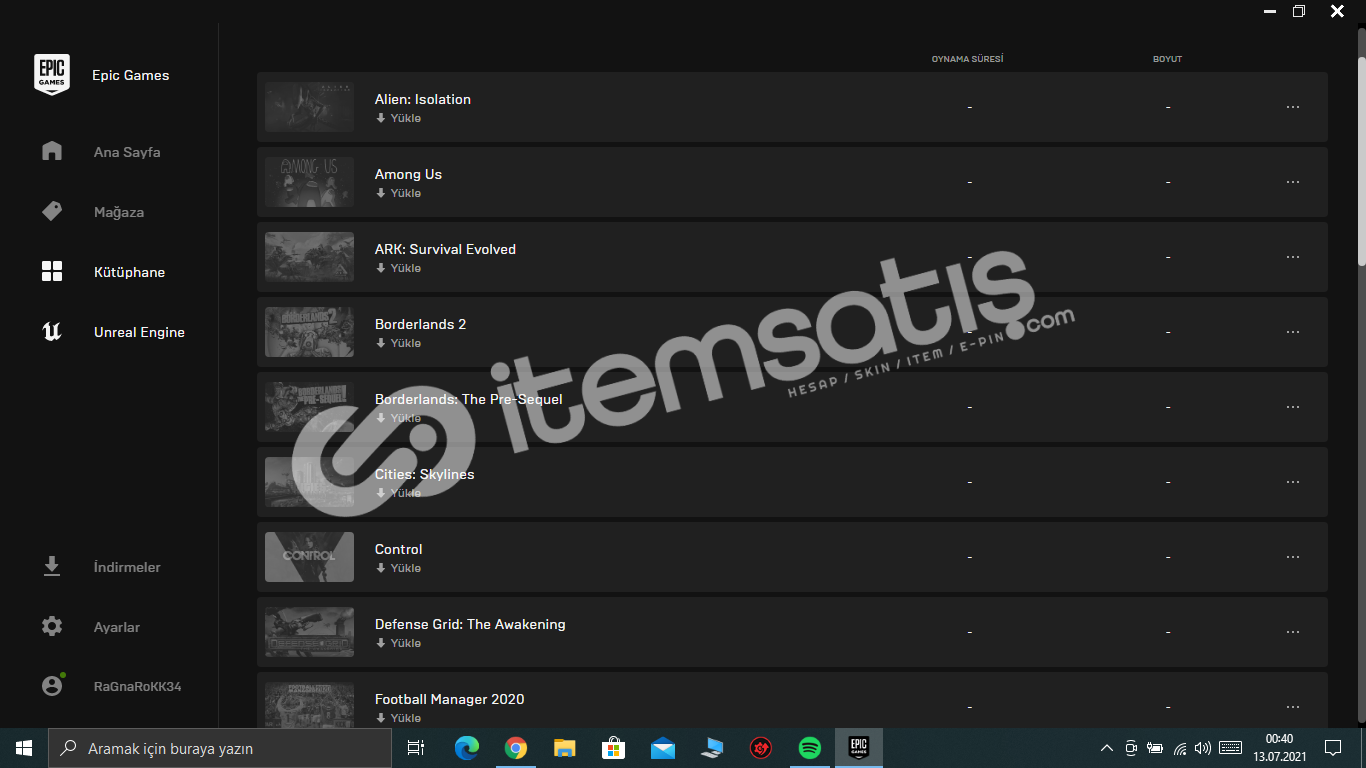Select Kütüphane in the sidebar

click(130, 272)
